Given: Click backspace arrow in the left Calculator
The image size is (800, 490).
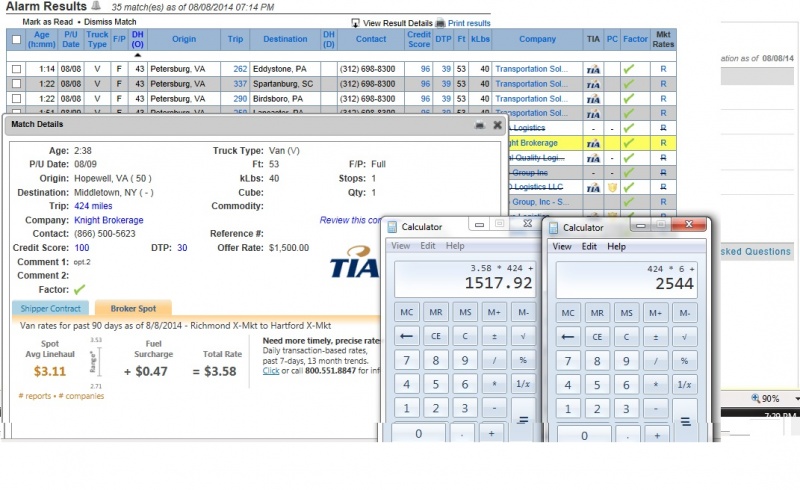Looking at the screenshot, I should pos(406,336).
